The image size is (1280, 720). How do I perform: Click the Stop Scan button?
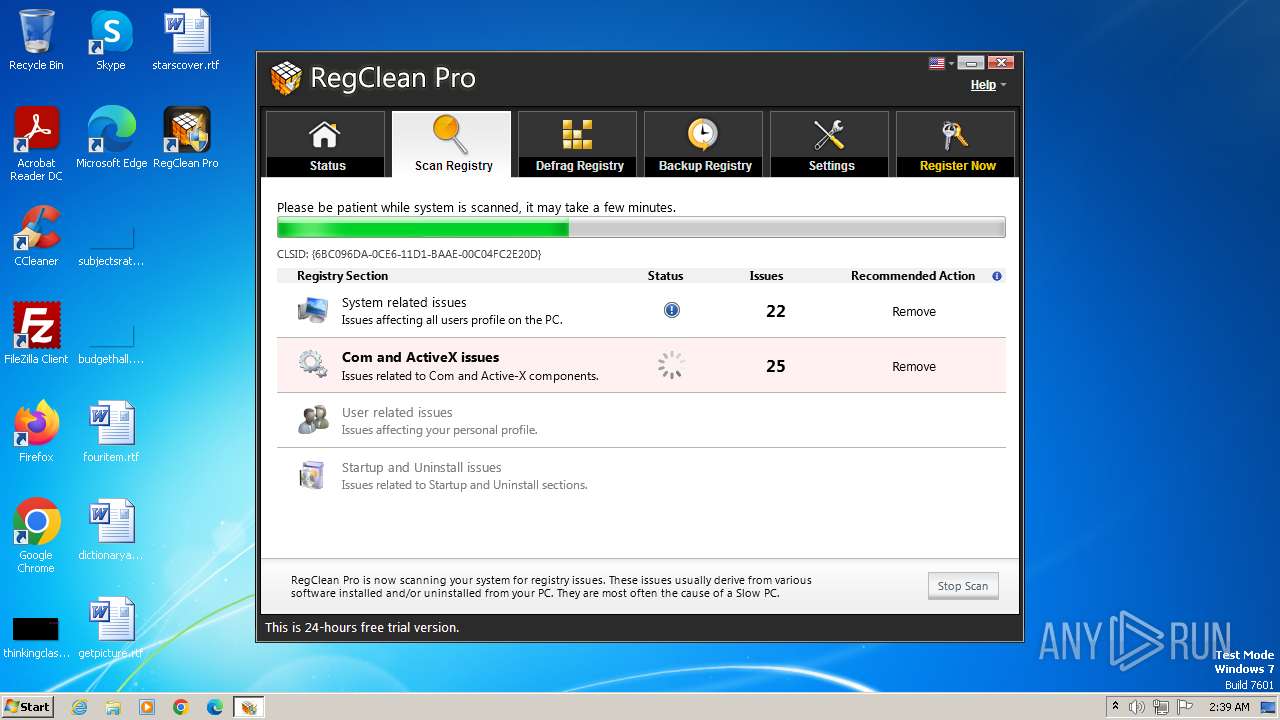(963, 586)
